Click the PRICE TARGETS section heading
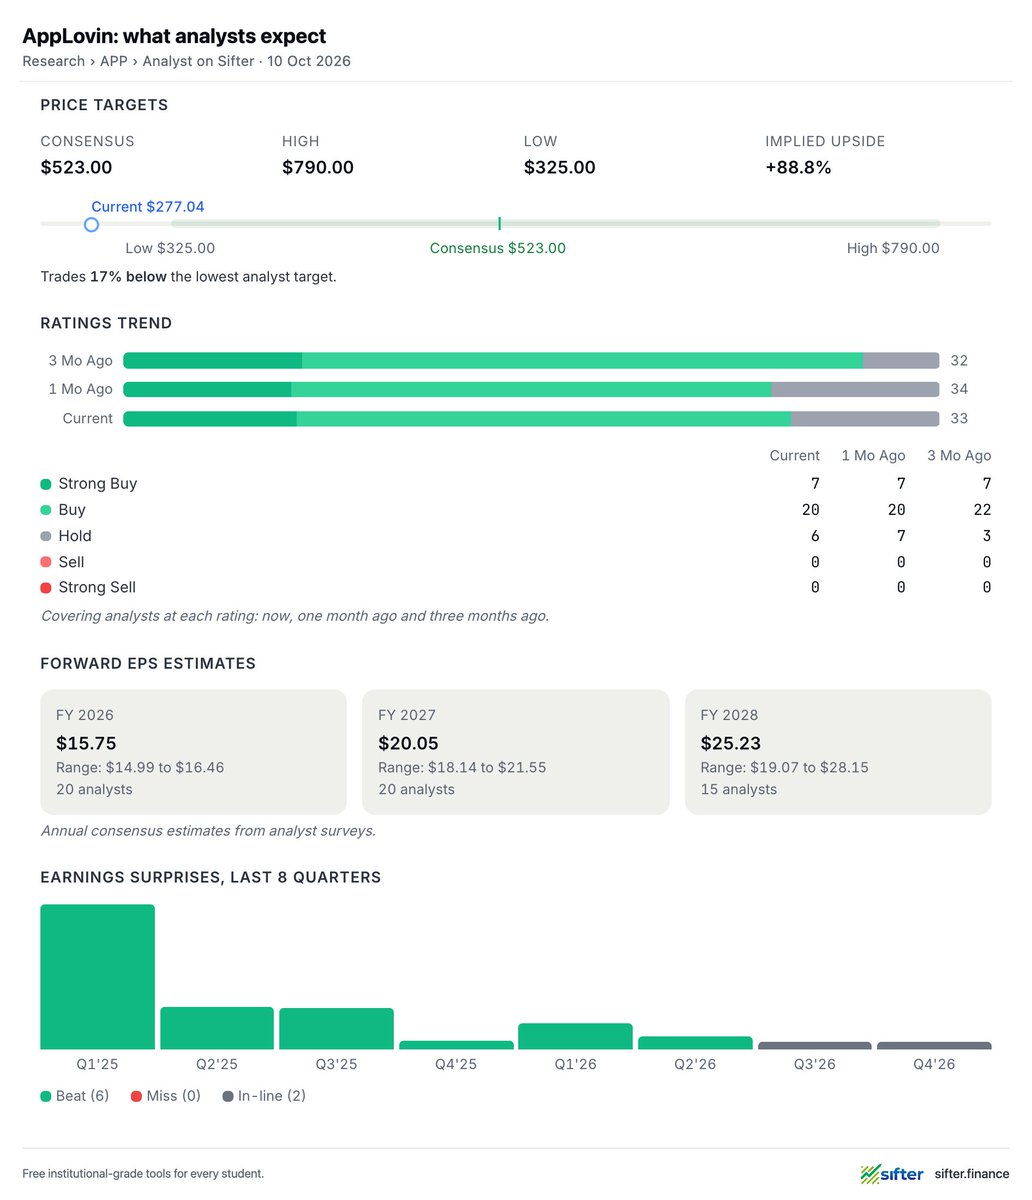The image size is (1032, 1200). click(104, 105)
